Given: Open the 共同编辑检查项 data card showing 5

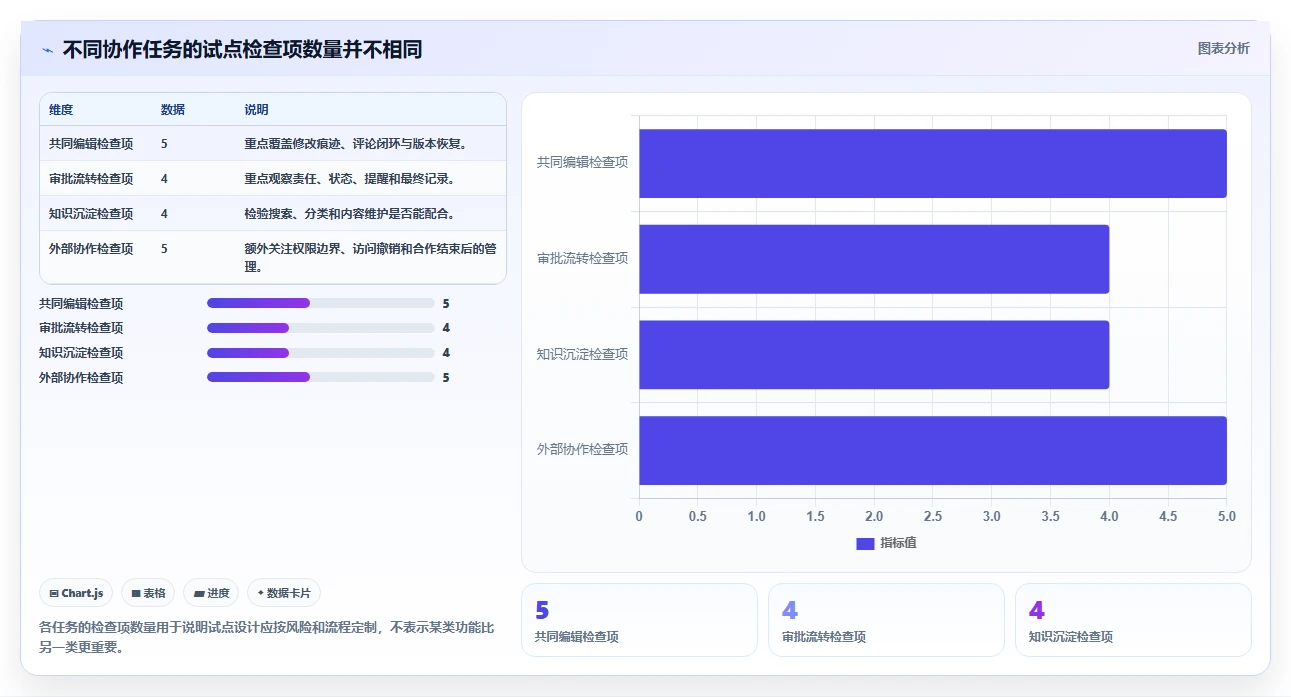Looking at the screenshot, I should click(639, 620).
